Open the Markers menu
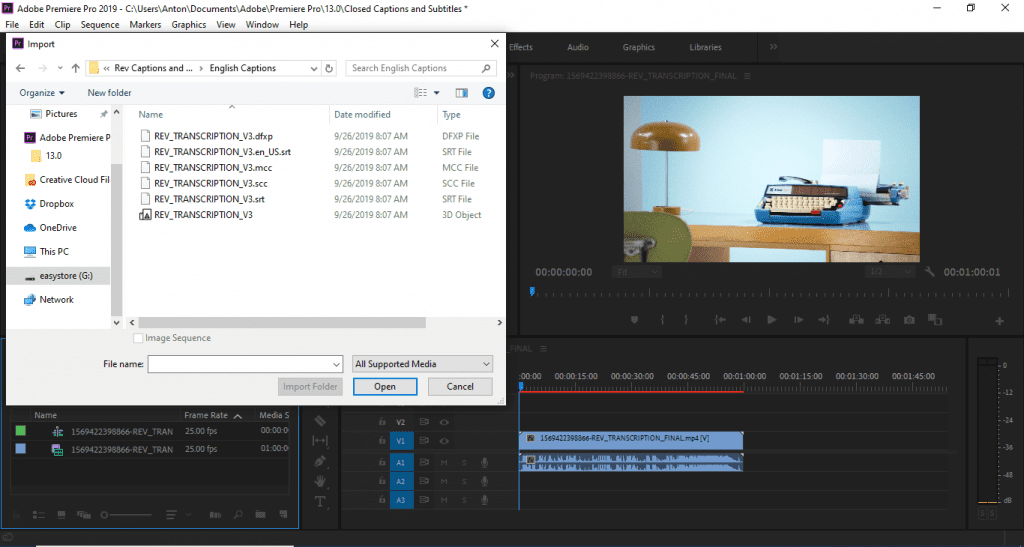 pyautogui.click(x=145, y=24)
